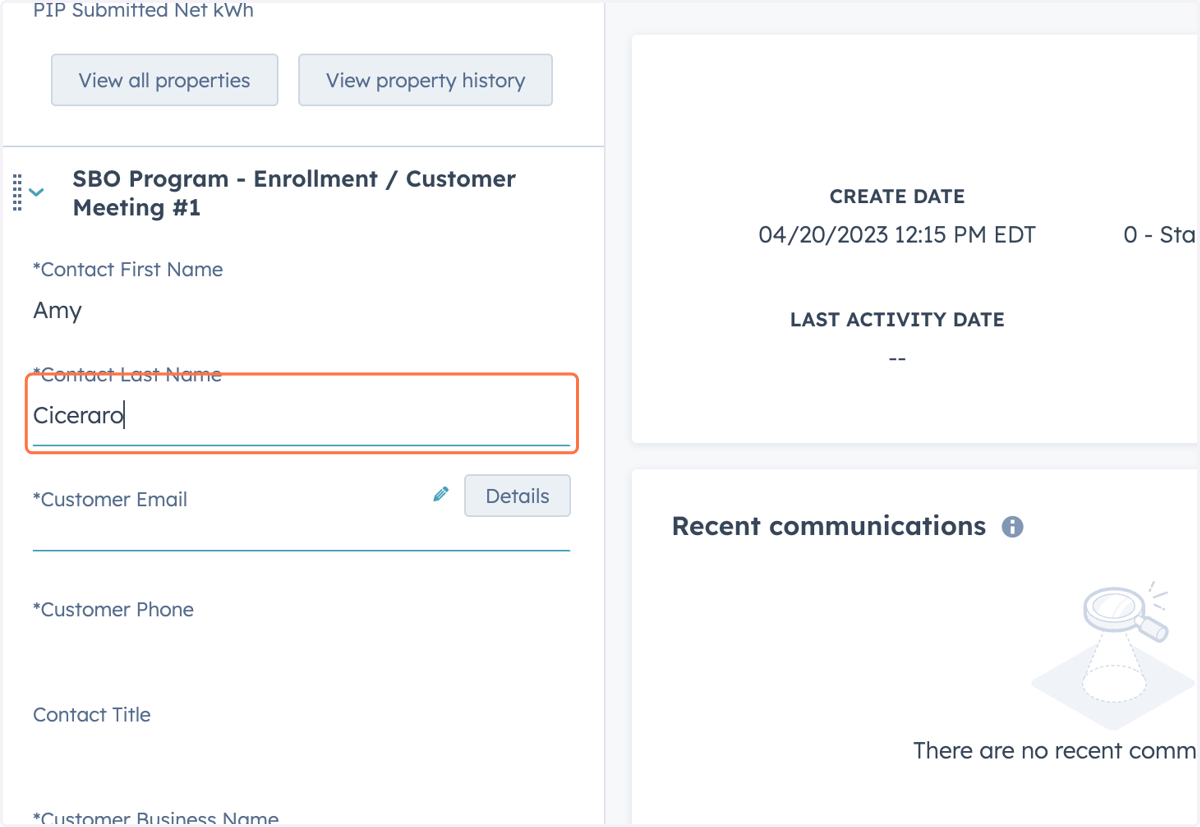Click the Customer Phone field label
The image size is (1200, 827).
pyautogui.click(x=113, y=609)
